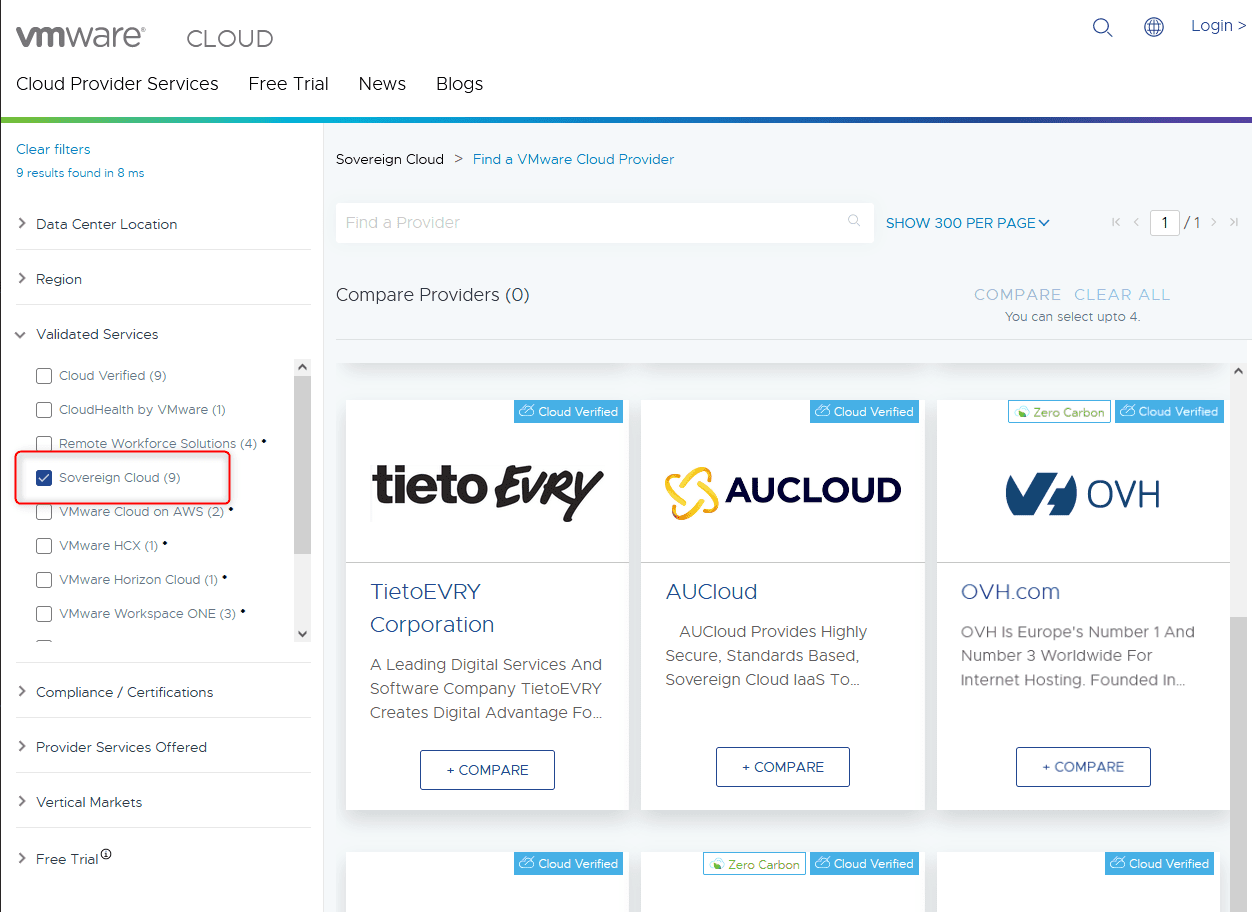Check CloudHealth by VMware filter
This screenshot has height=912, width=1252.
point(44,410)
